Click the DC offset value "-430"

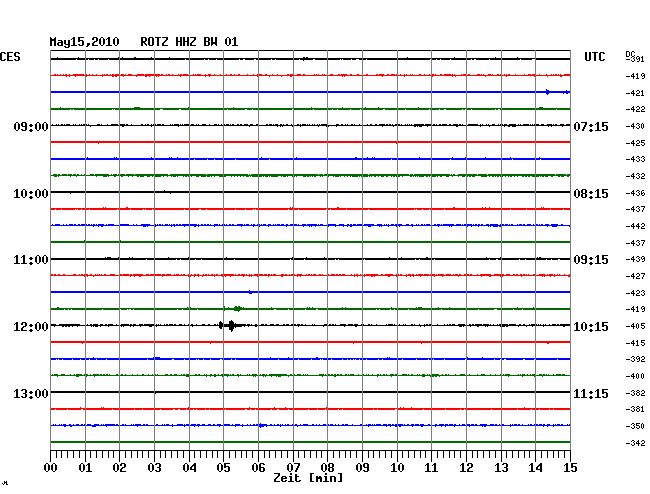pyautogui.click(x=635, y=126)
